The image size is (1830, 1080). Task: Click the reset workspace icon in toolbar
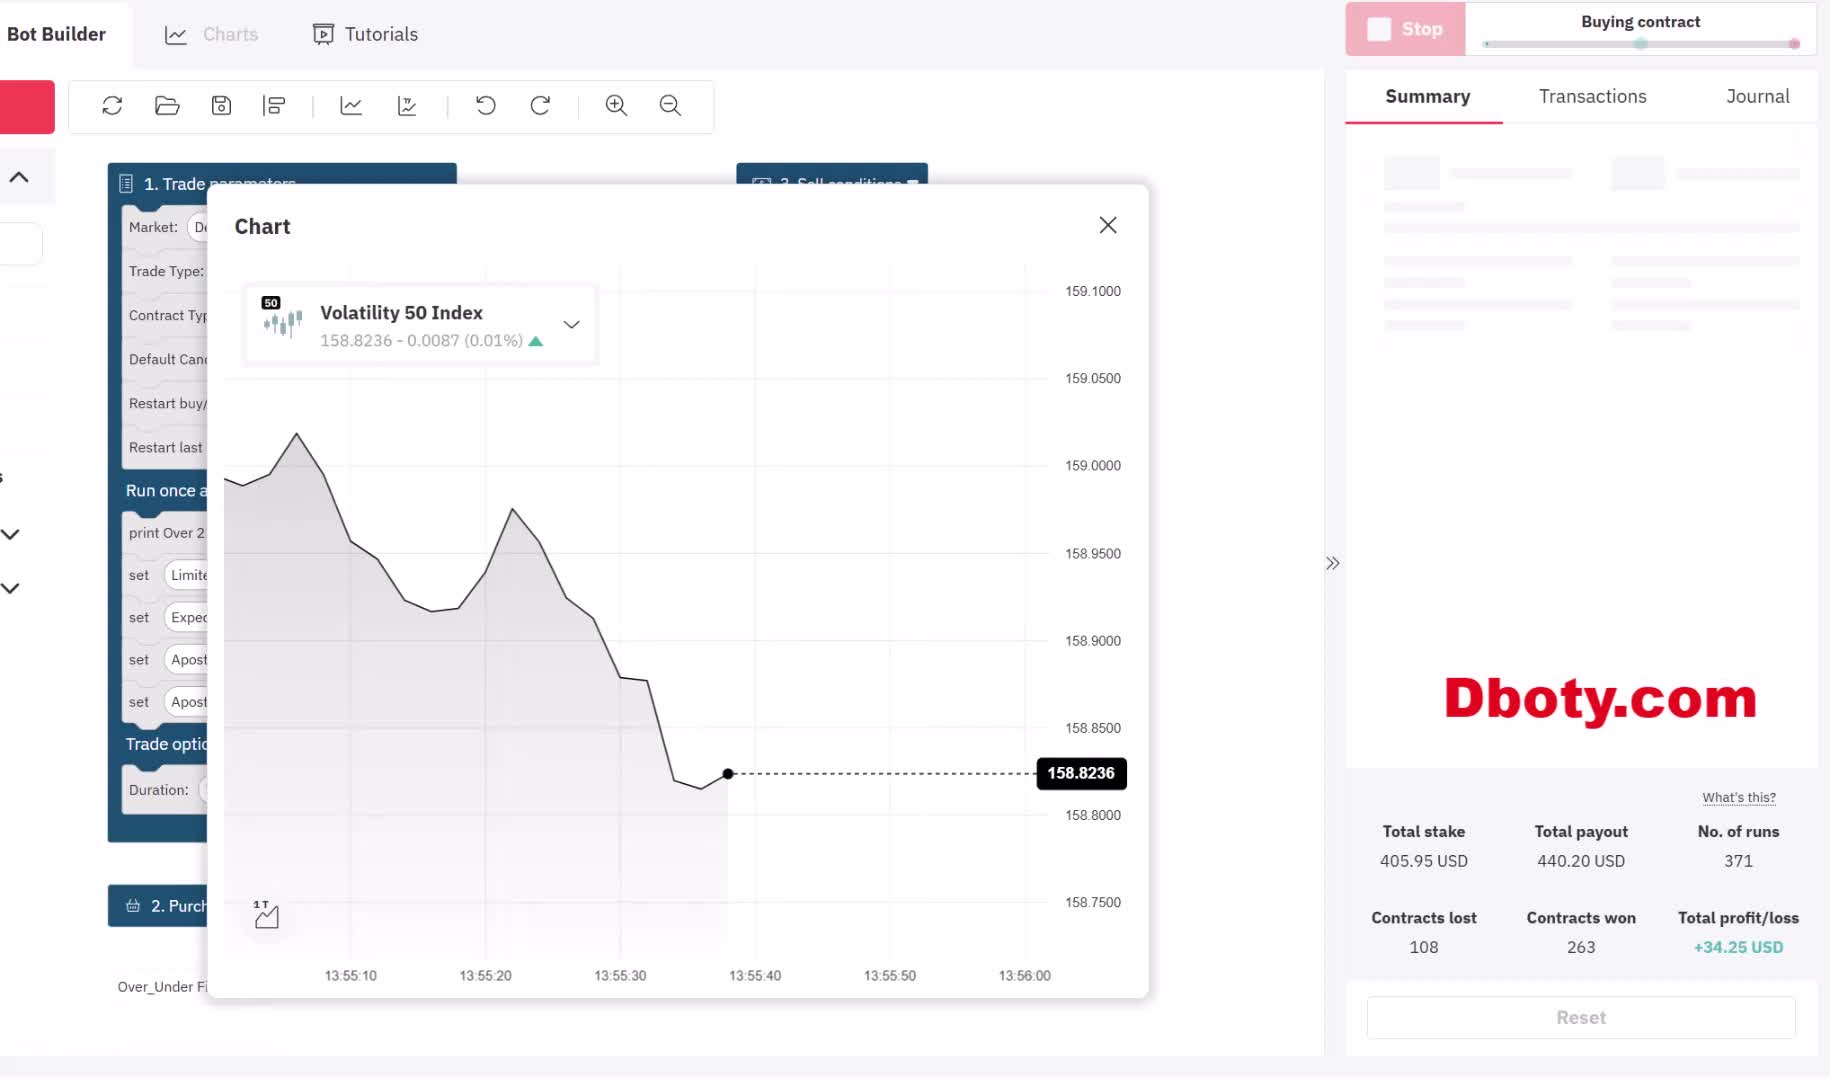coord(112,106)
